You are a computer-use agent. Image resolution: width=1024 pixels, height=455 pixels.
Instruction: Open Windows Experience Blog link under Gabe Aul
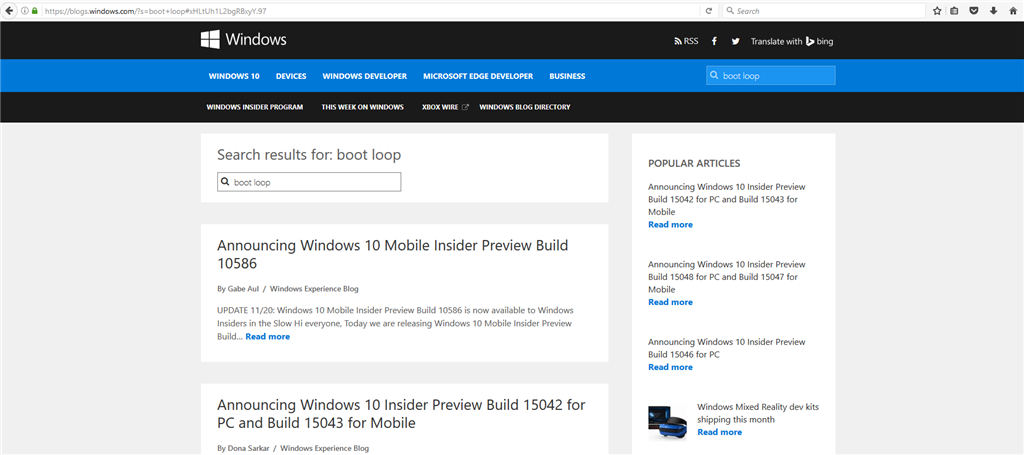[314, 289]
